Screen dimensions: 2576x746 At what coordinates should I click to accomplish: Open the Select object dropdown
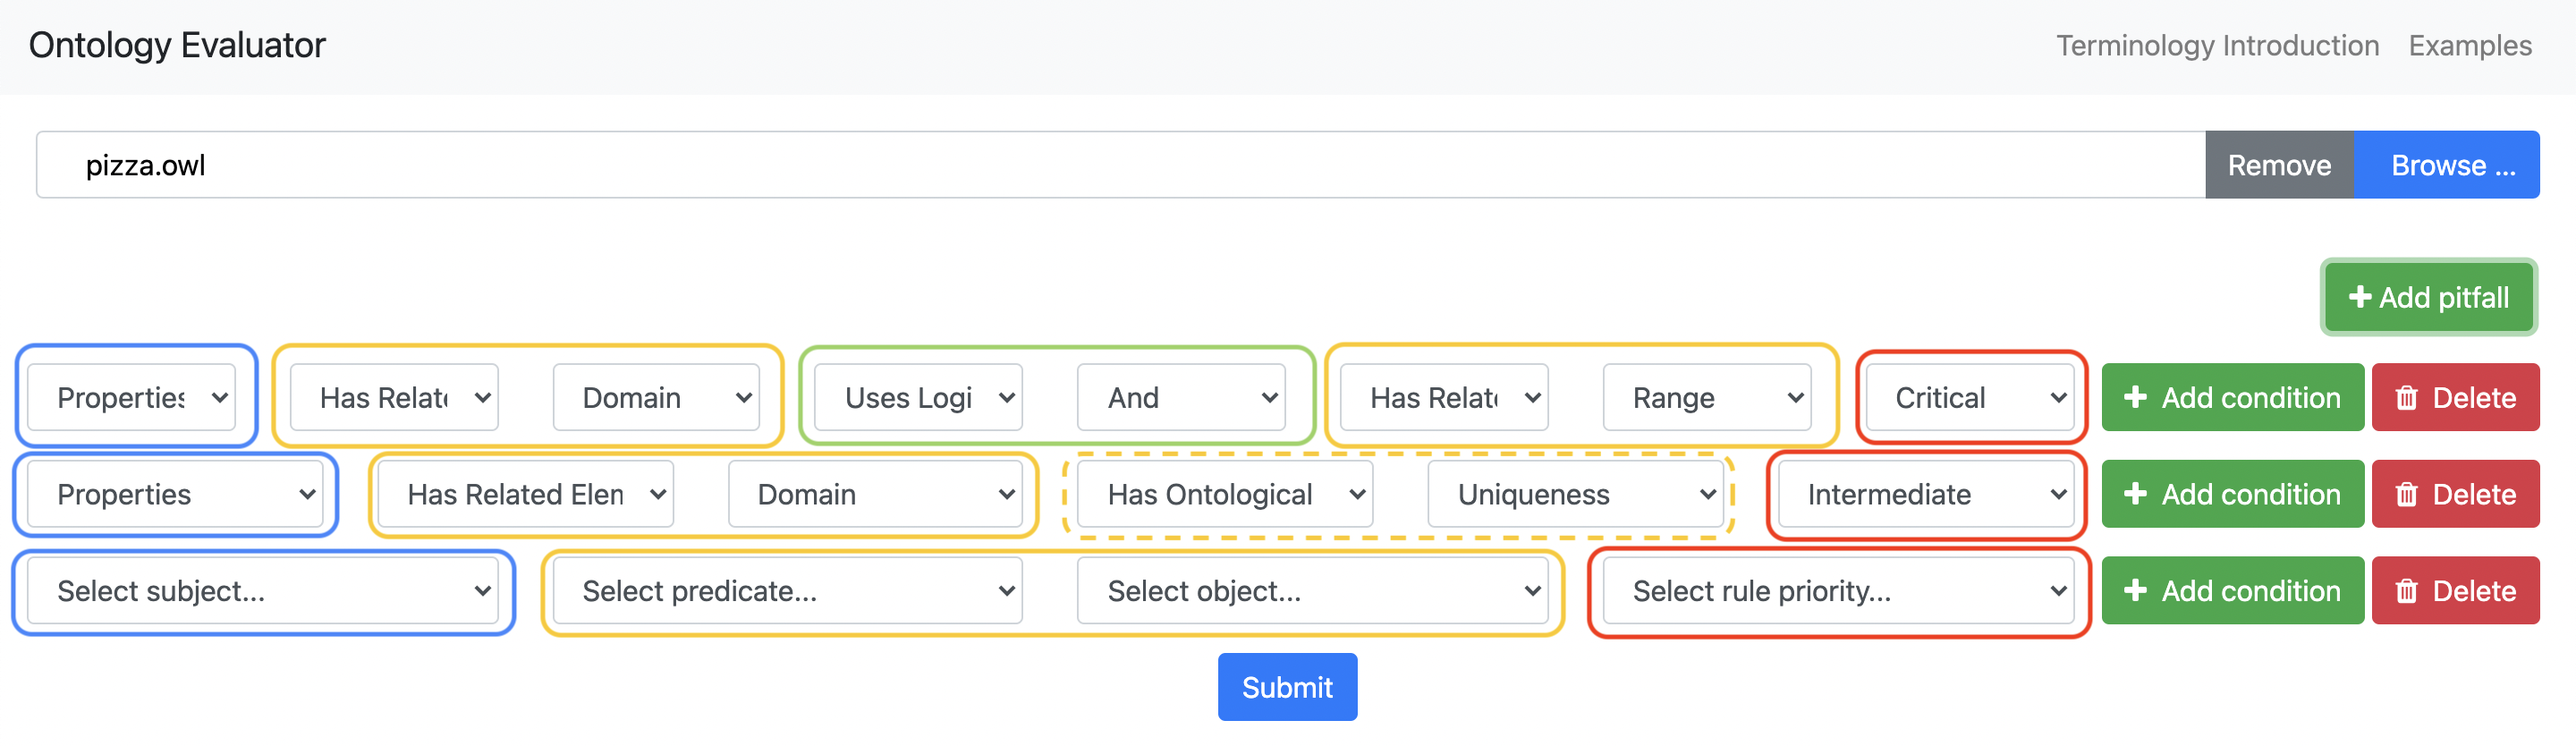click(1311, 591)
